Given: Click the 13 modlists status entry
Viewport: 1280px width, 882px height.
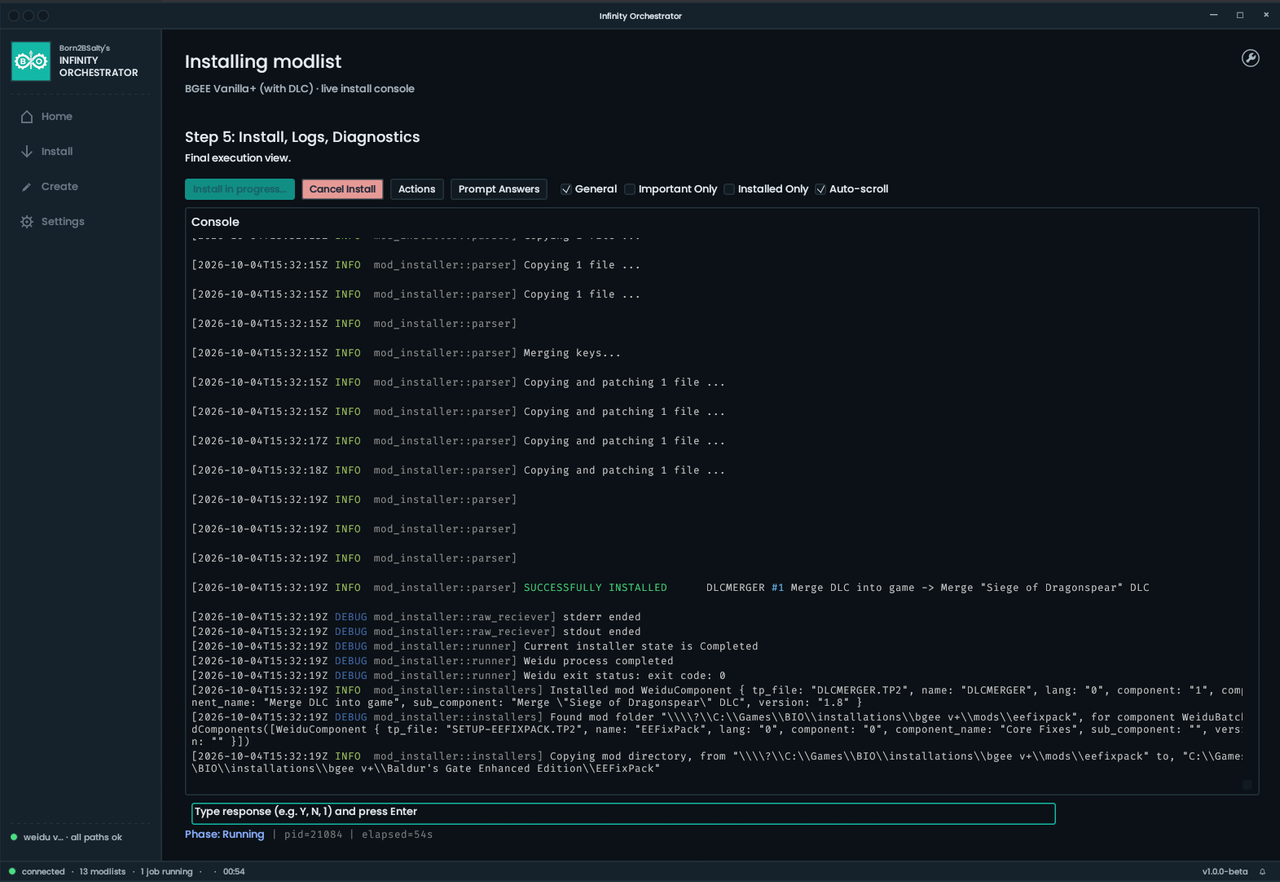Looking at the screenshot, I should [102, 872].
